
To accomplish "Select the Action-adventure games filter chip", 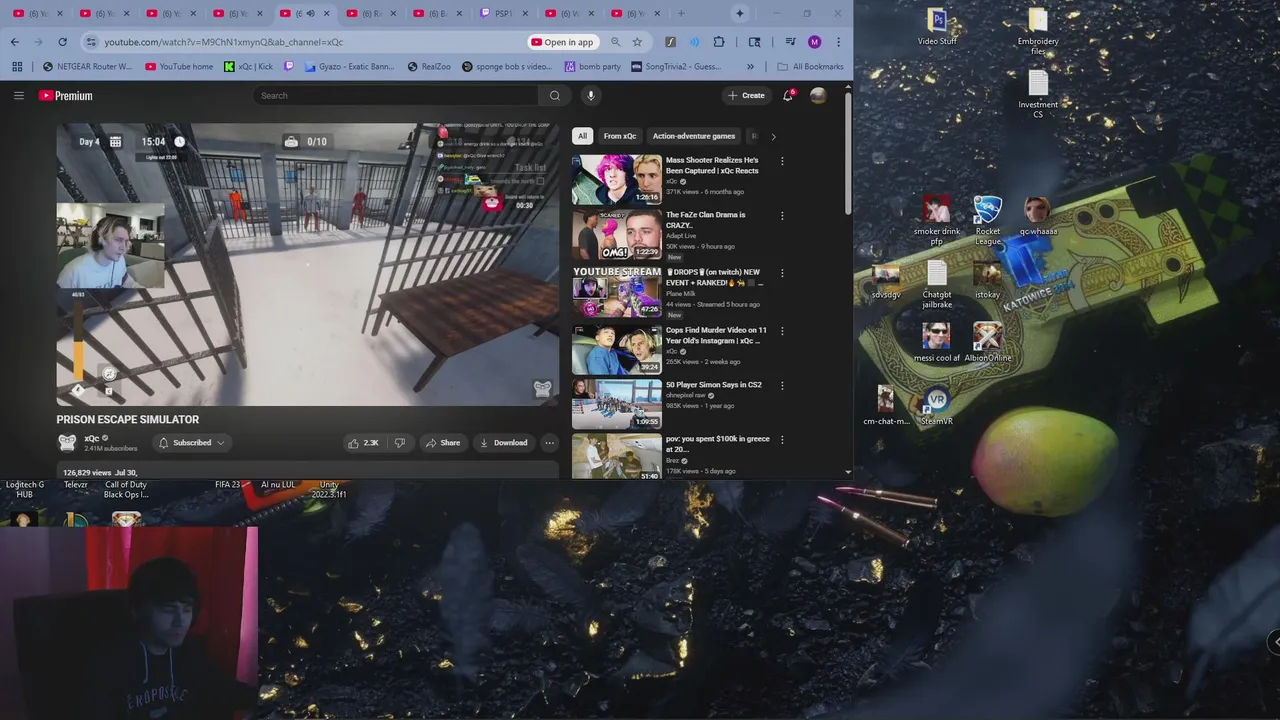I will (694, 136).
